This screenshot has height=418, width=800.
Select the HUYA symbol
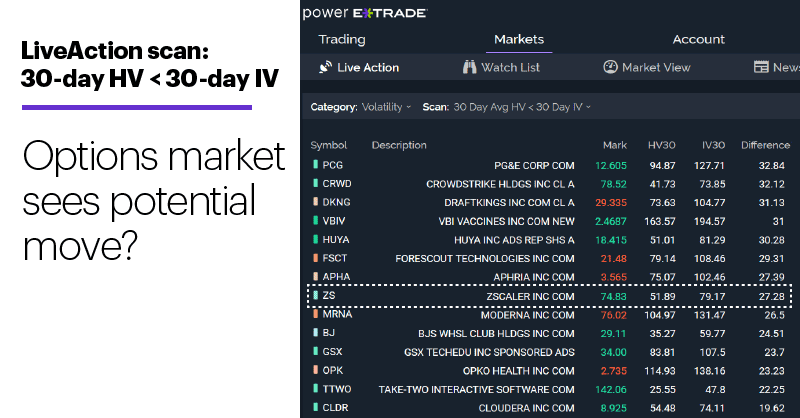(x=336, y=239)
